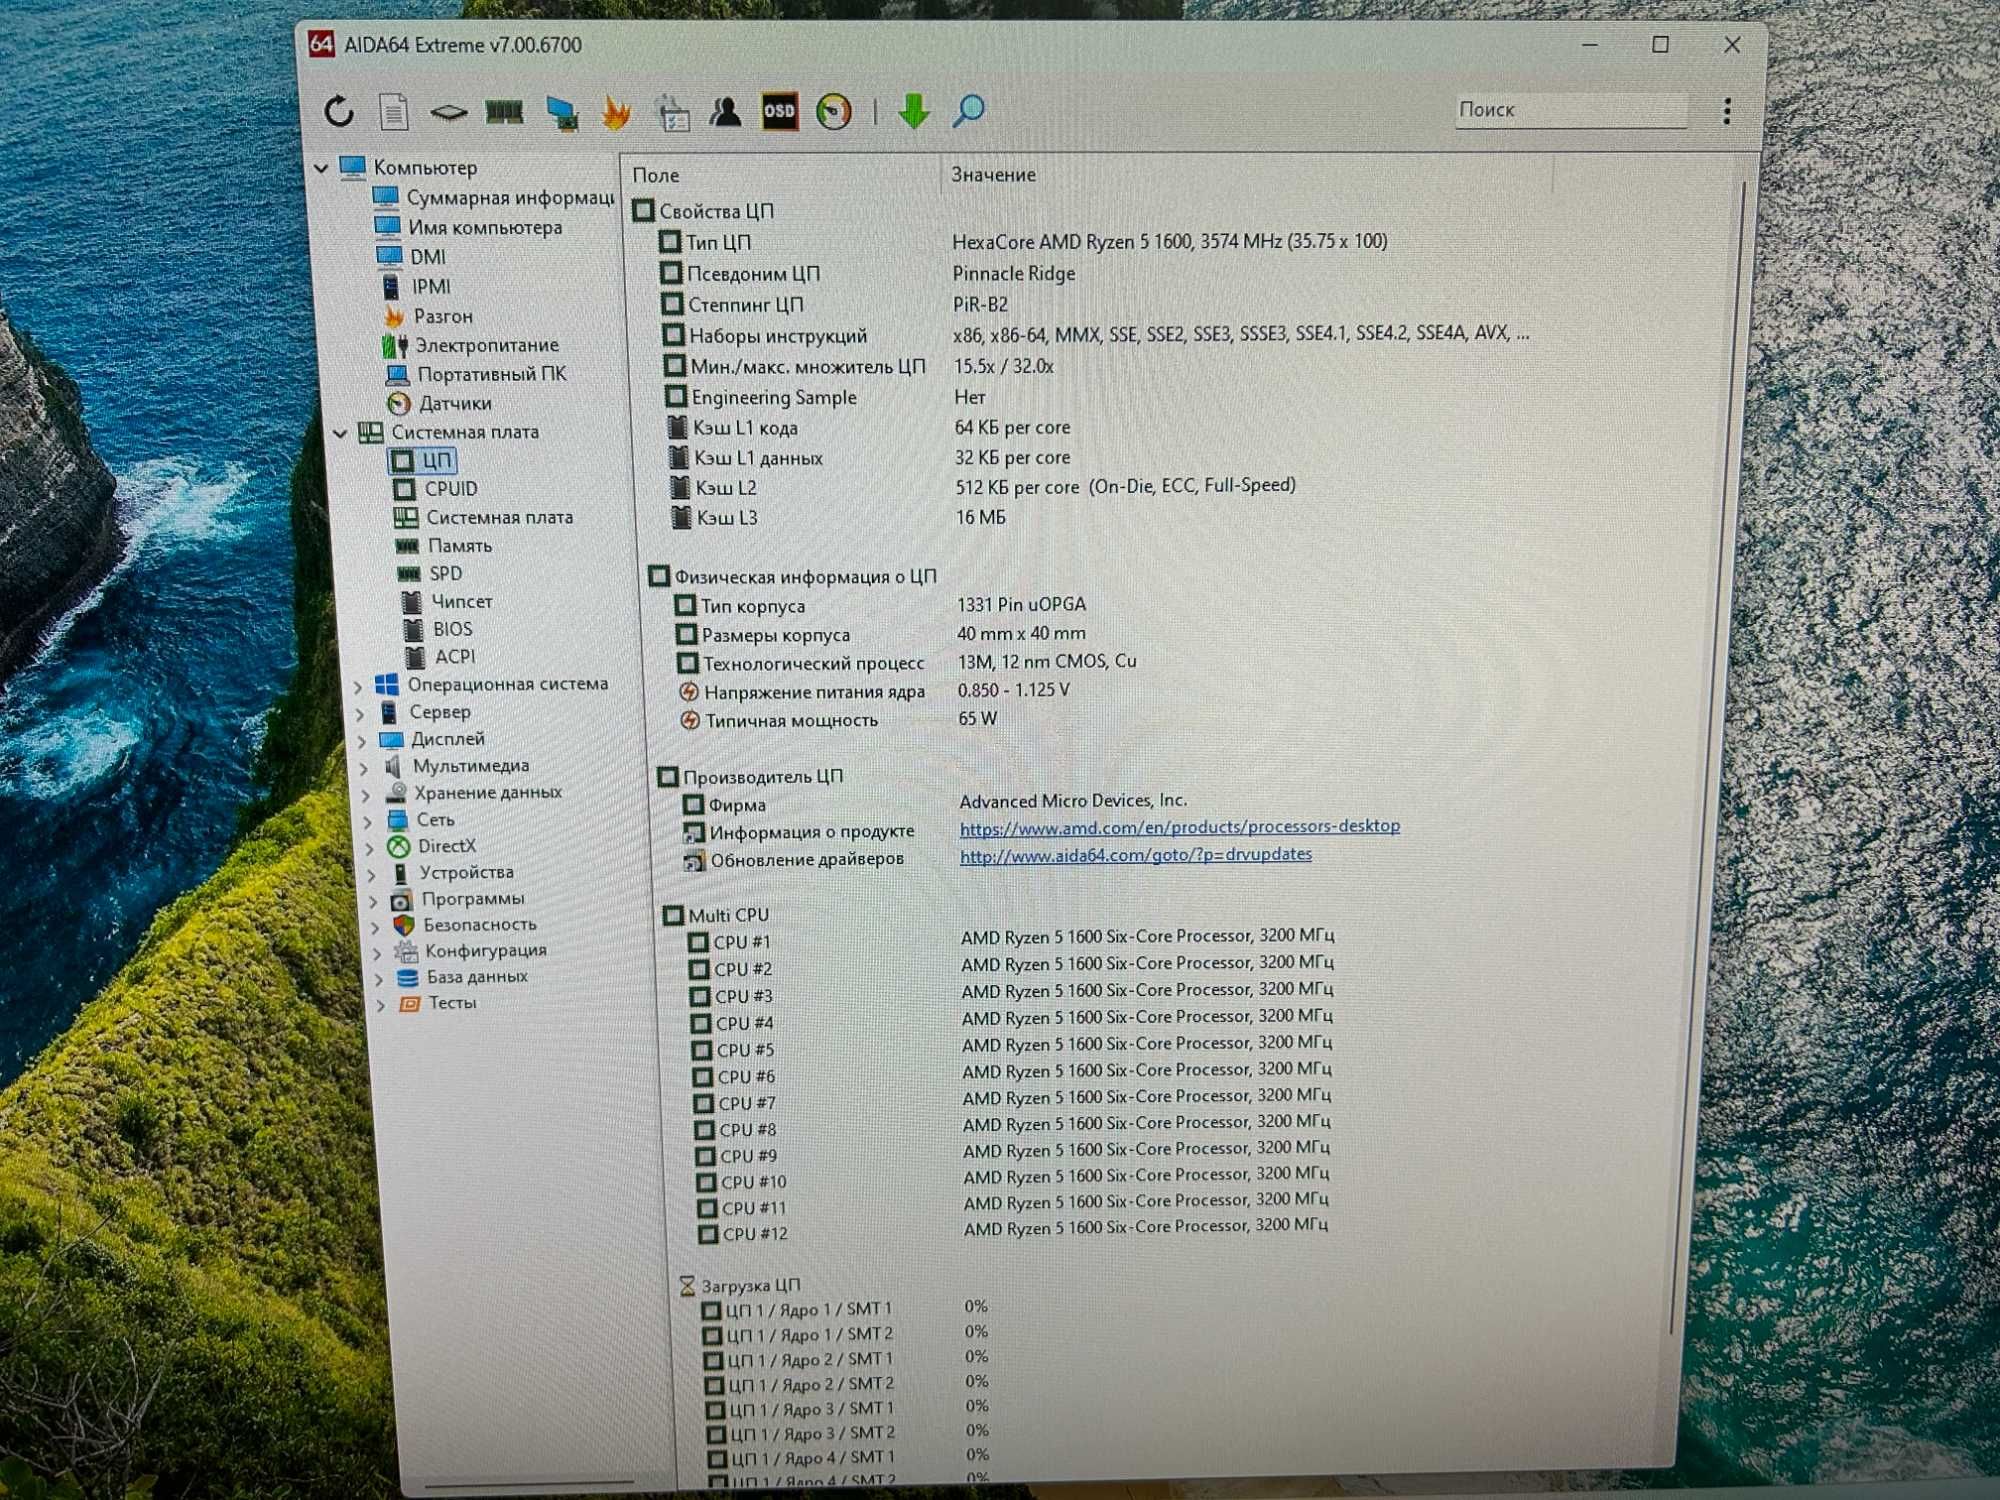This screenshot has height=1500, width=2000.
Task: Open the AMD processors-desktop product link
Action: tap(1180, 827)
